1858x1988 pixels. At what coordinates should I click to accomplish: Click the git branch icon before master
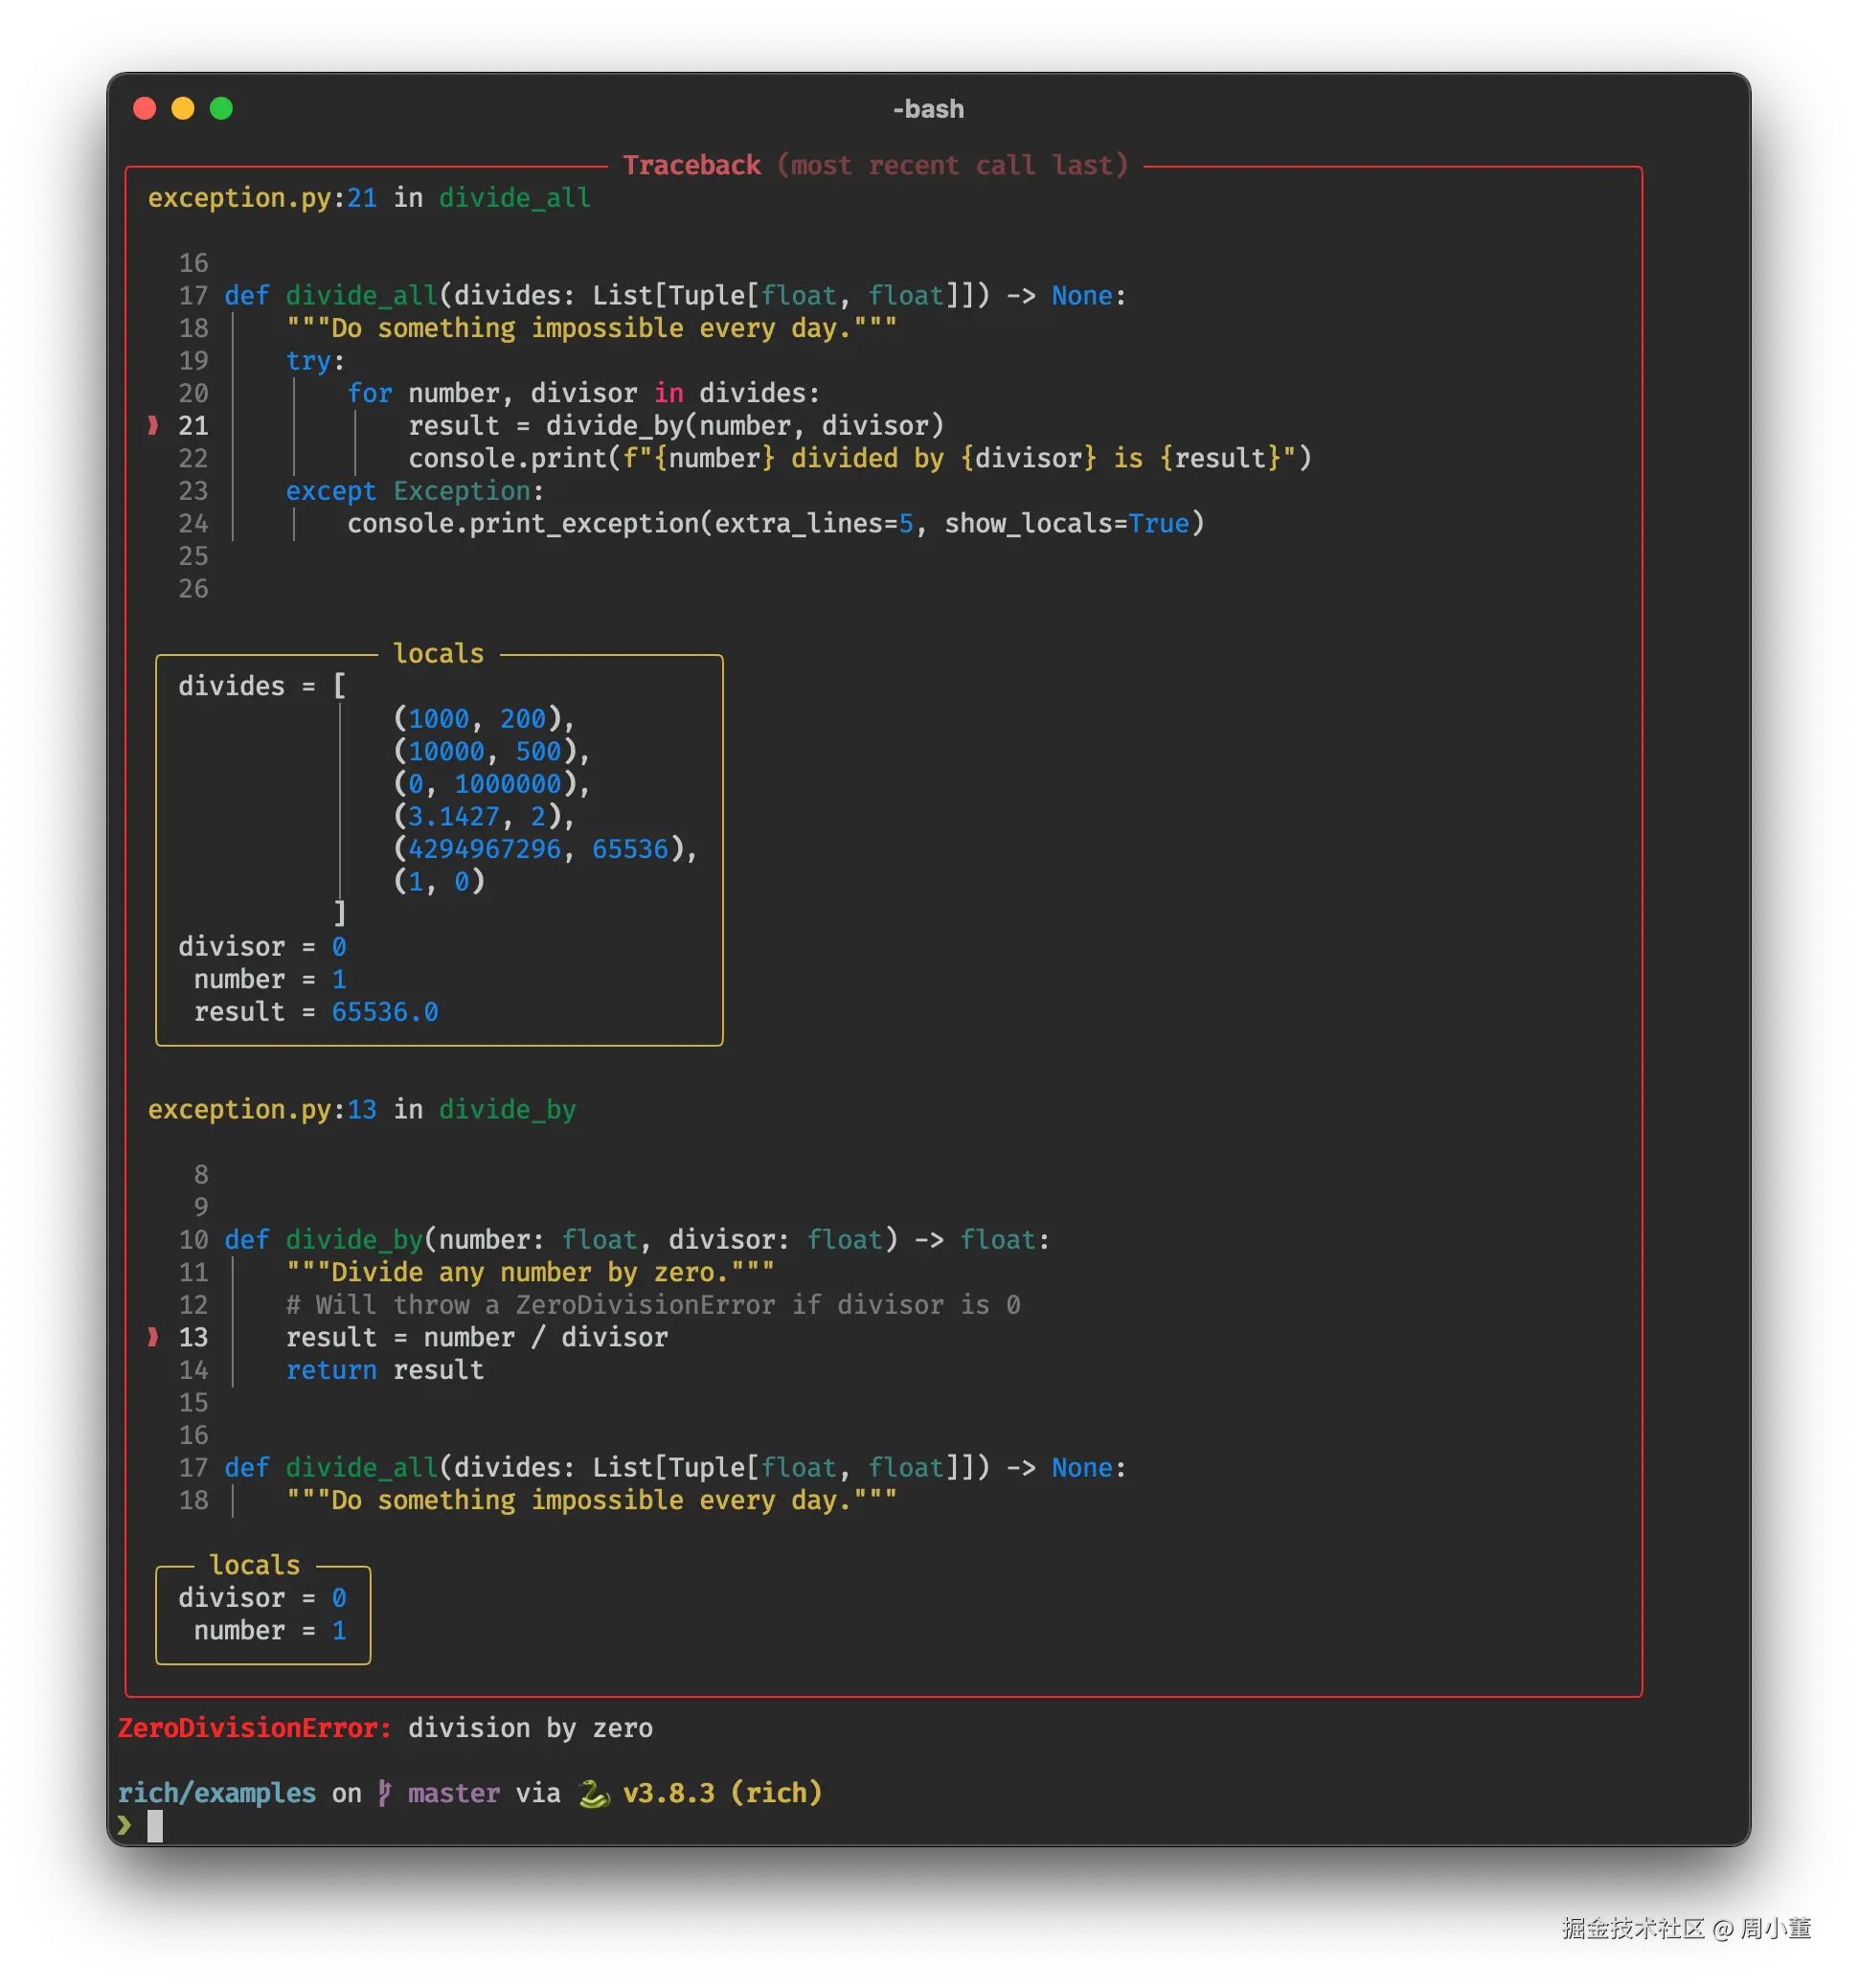tap(384, 1793)
